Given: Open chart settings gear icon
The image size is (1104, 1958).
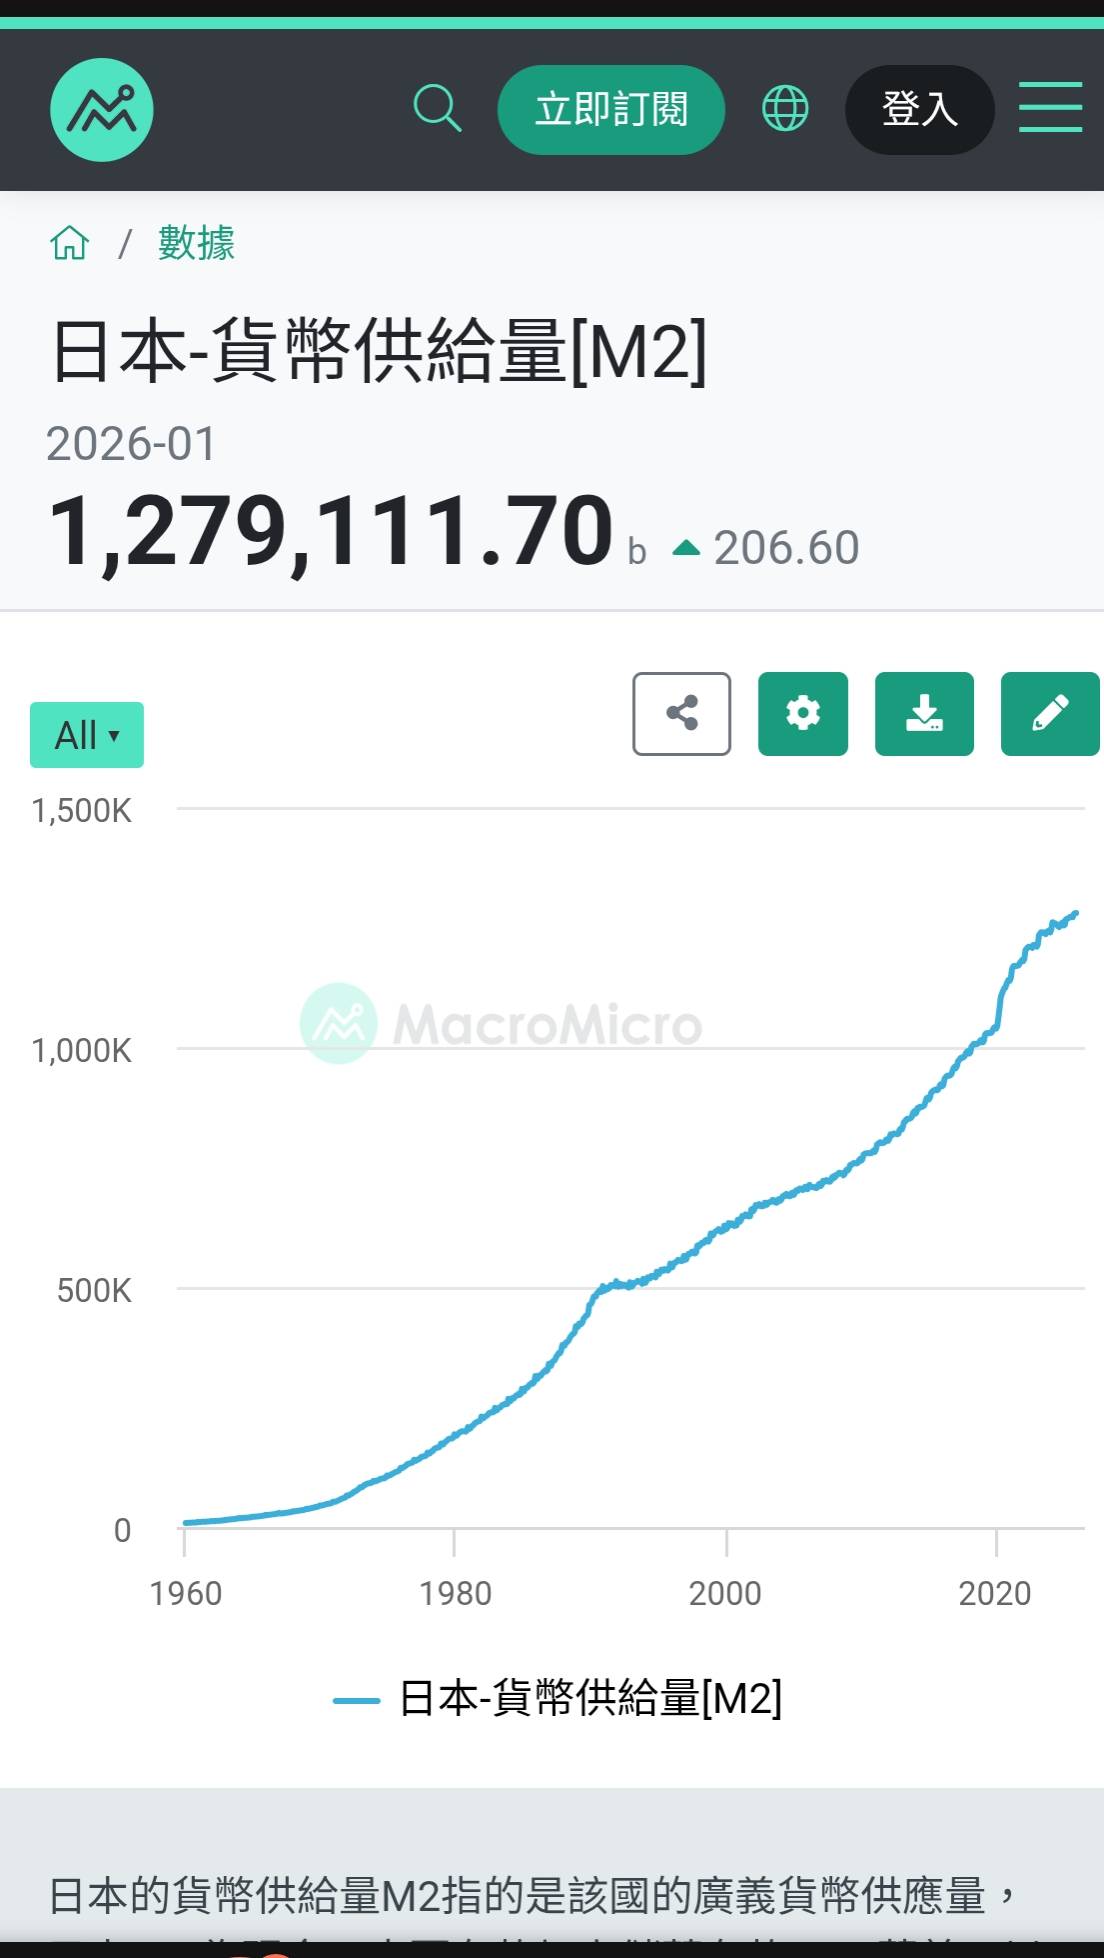Looking at the screenshot, I should click(803, 714).
